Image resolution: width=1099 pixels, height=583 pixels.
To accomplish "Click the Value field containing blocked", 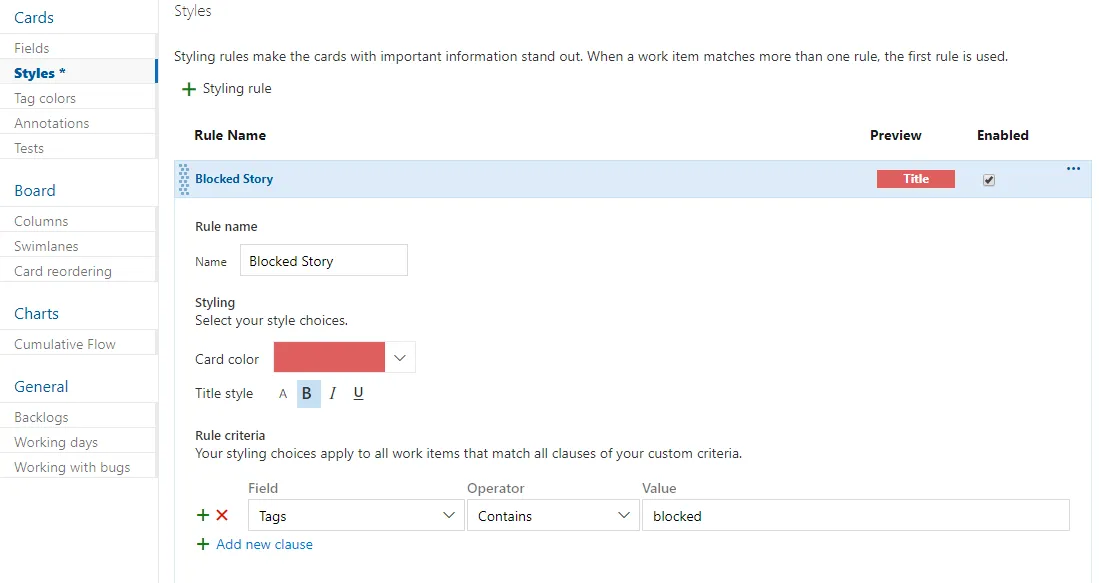I will tap(855, 515).
